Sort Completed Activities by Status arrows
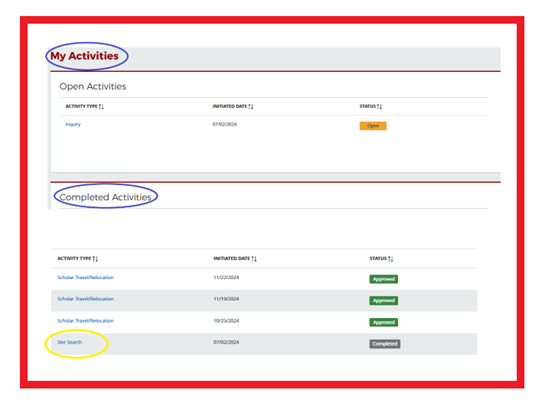Image resolution: width=555 pixels, height=403 pixels. pos(390,259)
